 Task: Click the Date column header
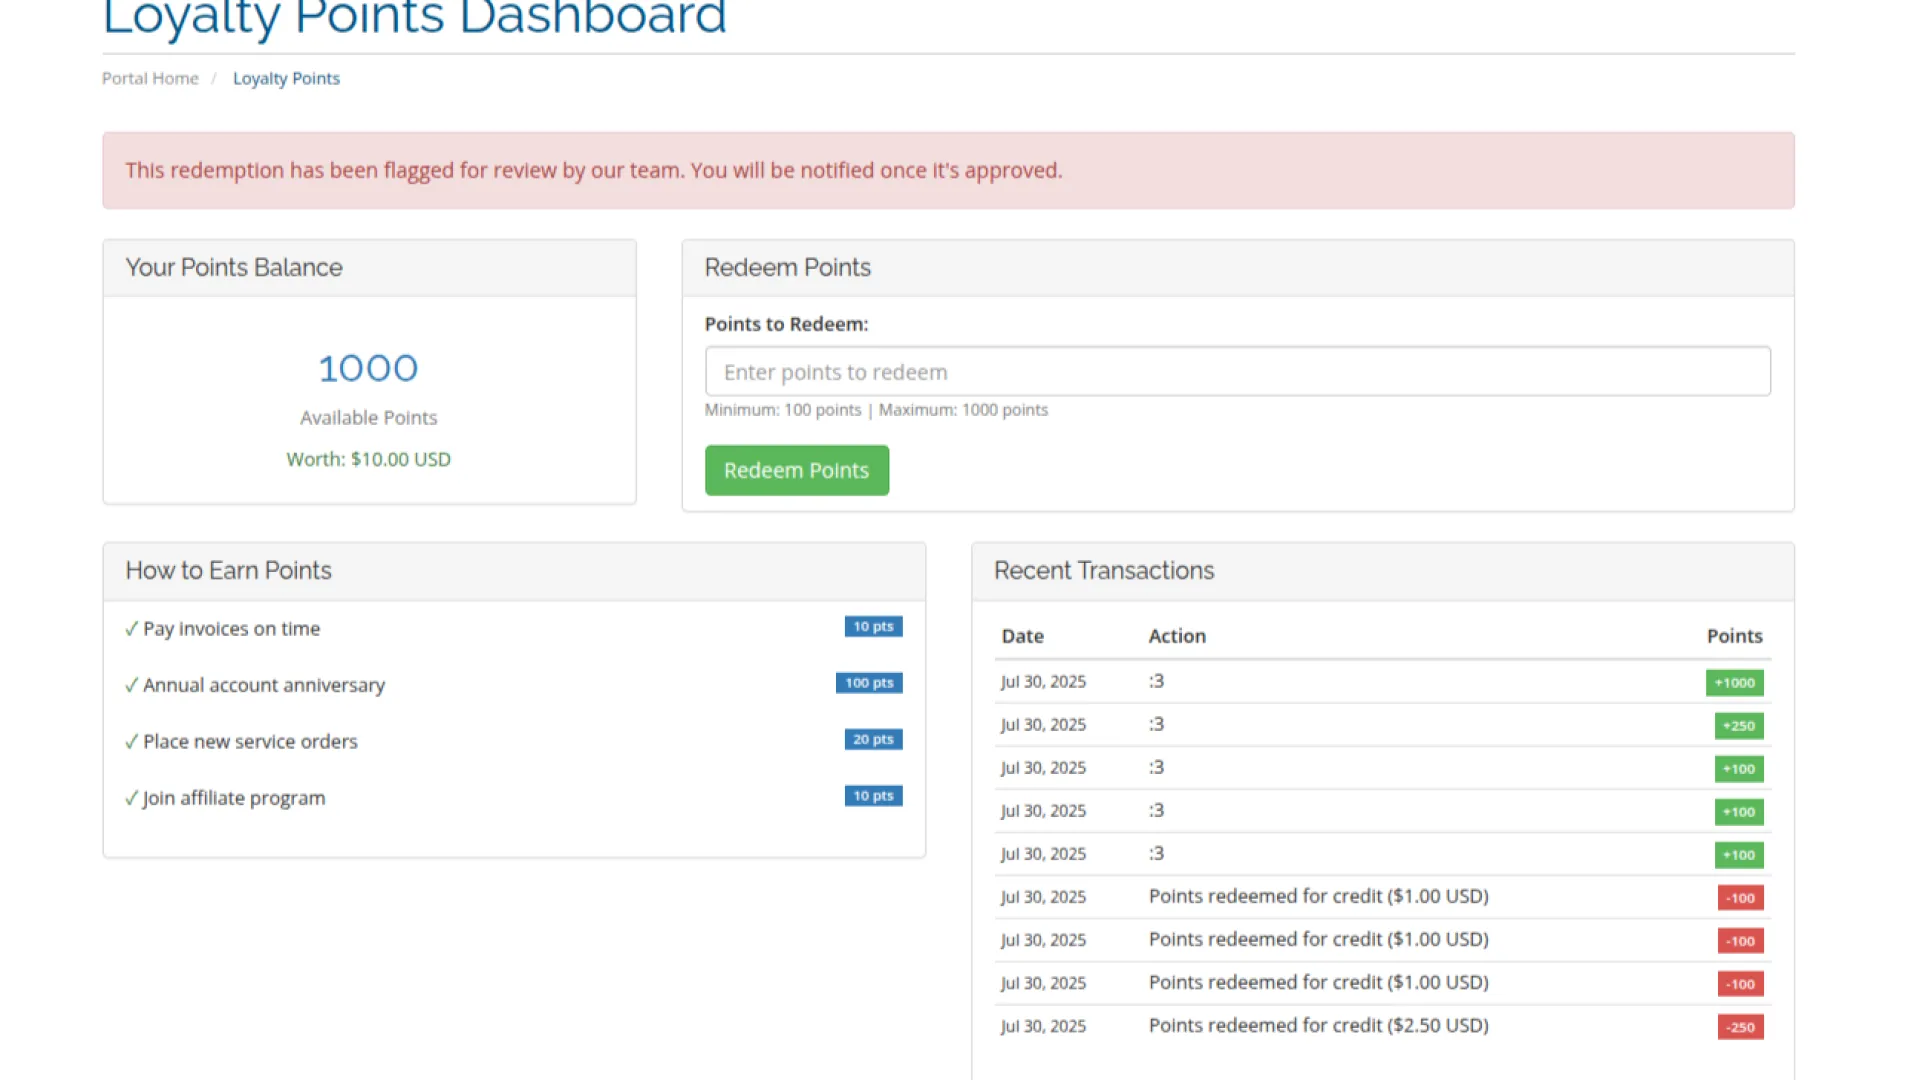[x=1022, y=636]
